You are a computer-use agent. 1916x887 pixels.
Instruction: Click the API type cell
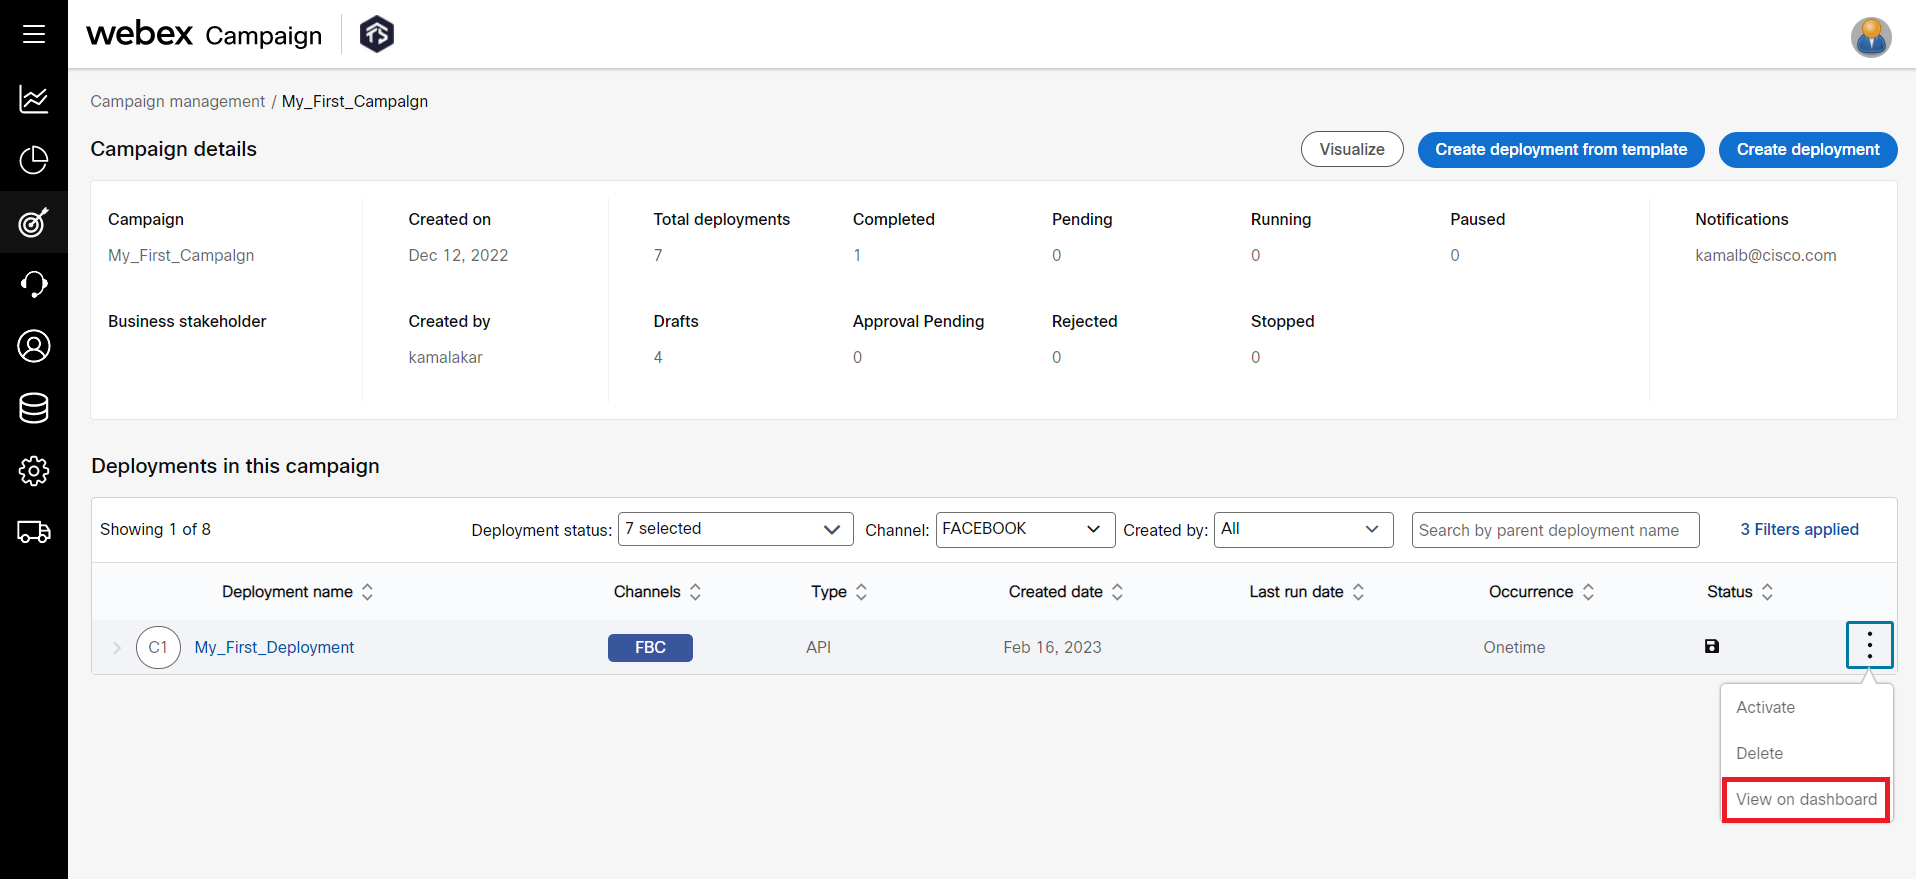pyautogui.click(x=818, y=647)
